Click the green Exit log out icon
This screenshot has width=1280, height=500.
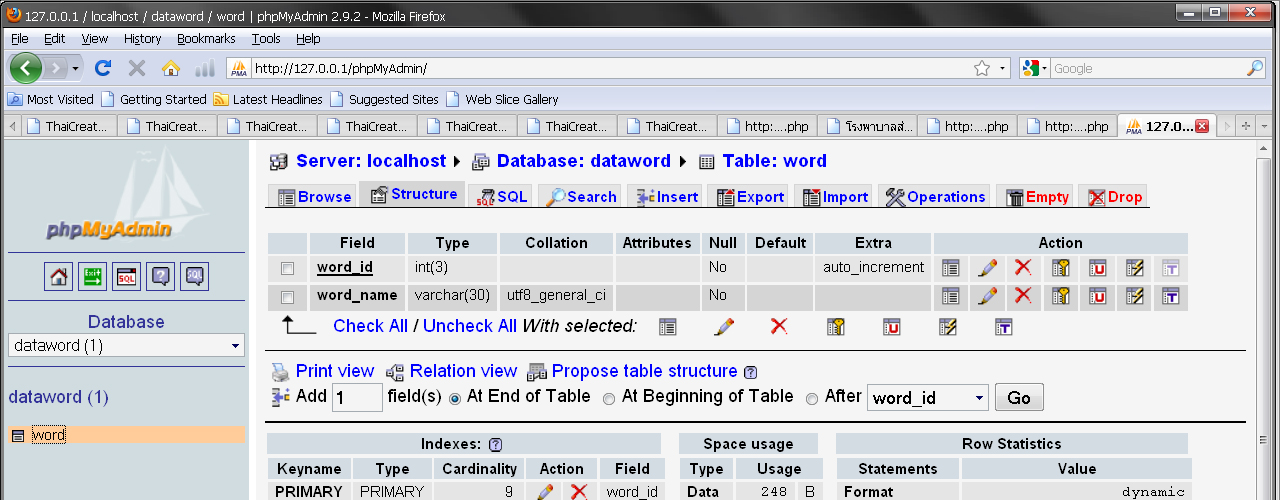tap(93, 277)
